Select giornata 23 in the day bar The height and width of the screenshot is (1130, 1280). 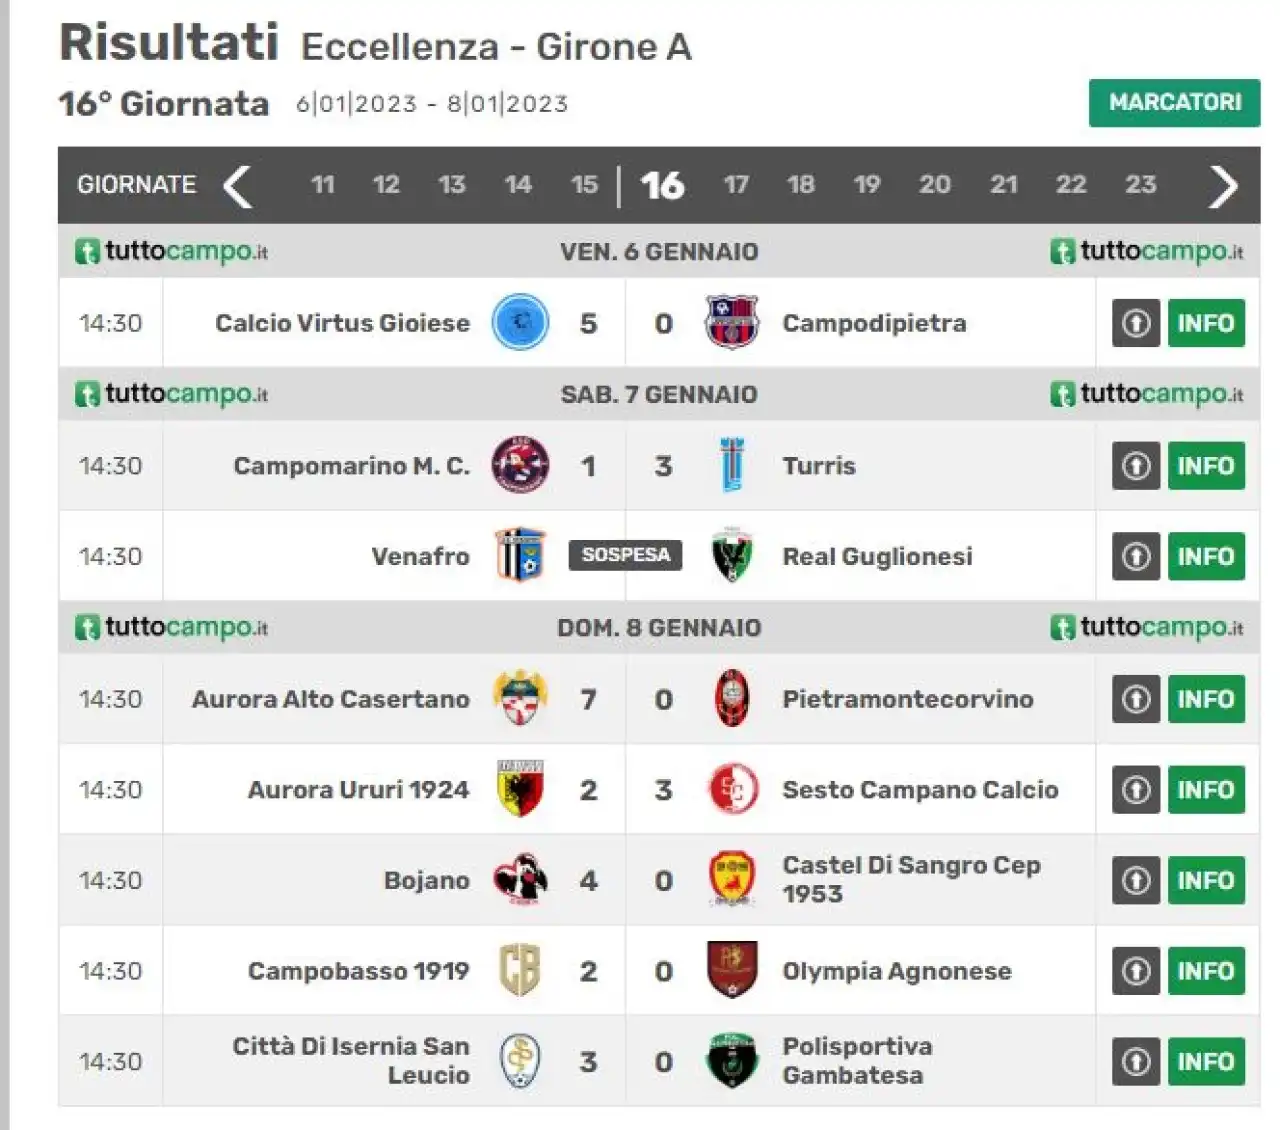tap(1141, 185)
